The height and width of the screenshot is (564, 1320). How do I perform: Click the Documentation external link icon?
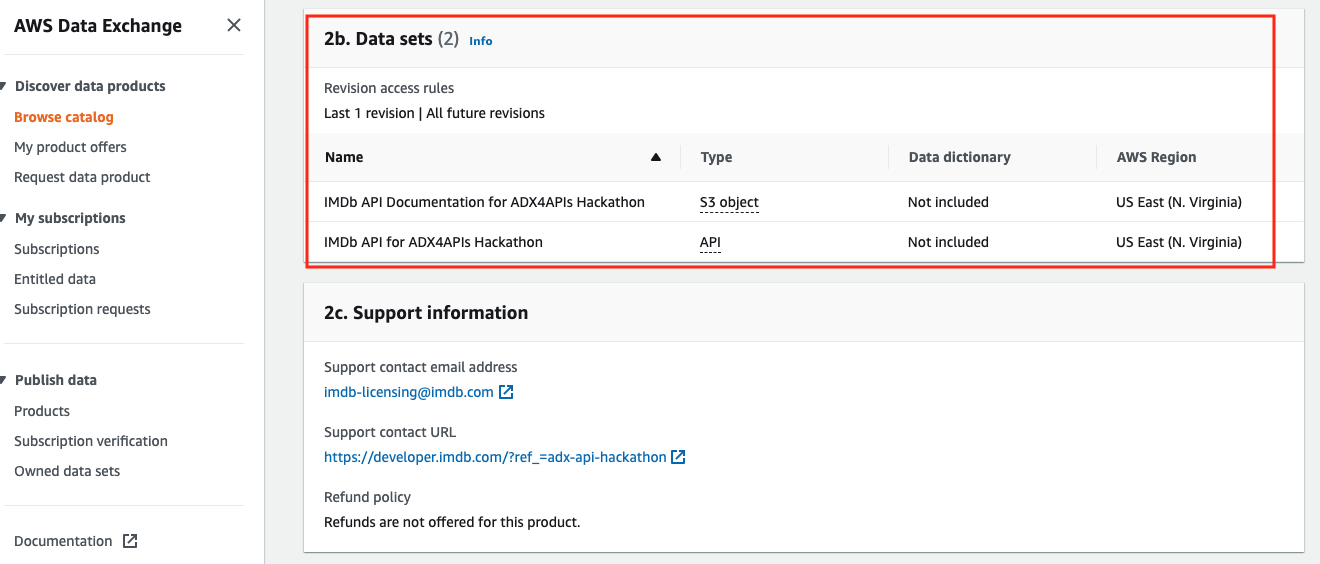(x=130, y=541)
